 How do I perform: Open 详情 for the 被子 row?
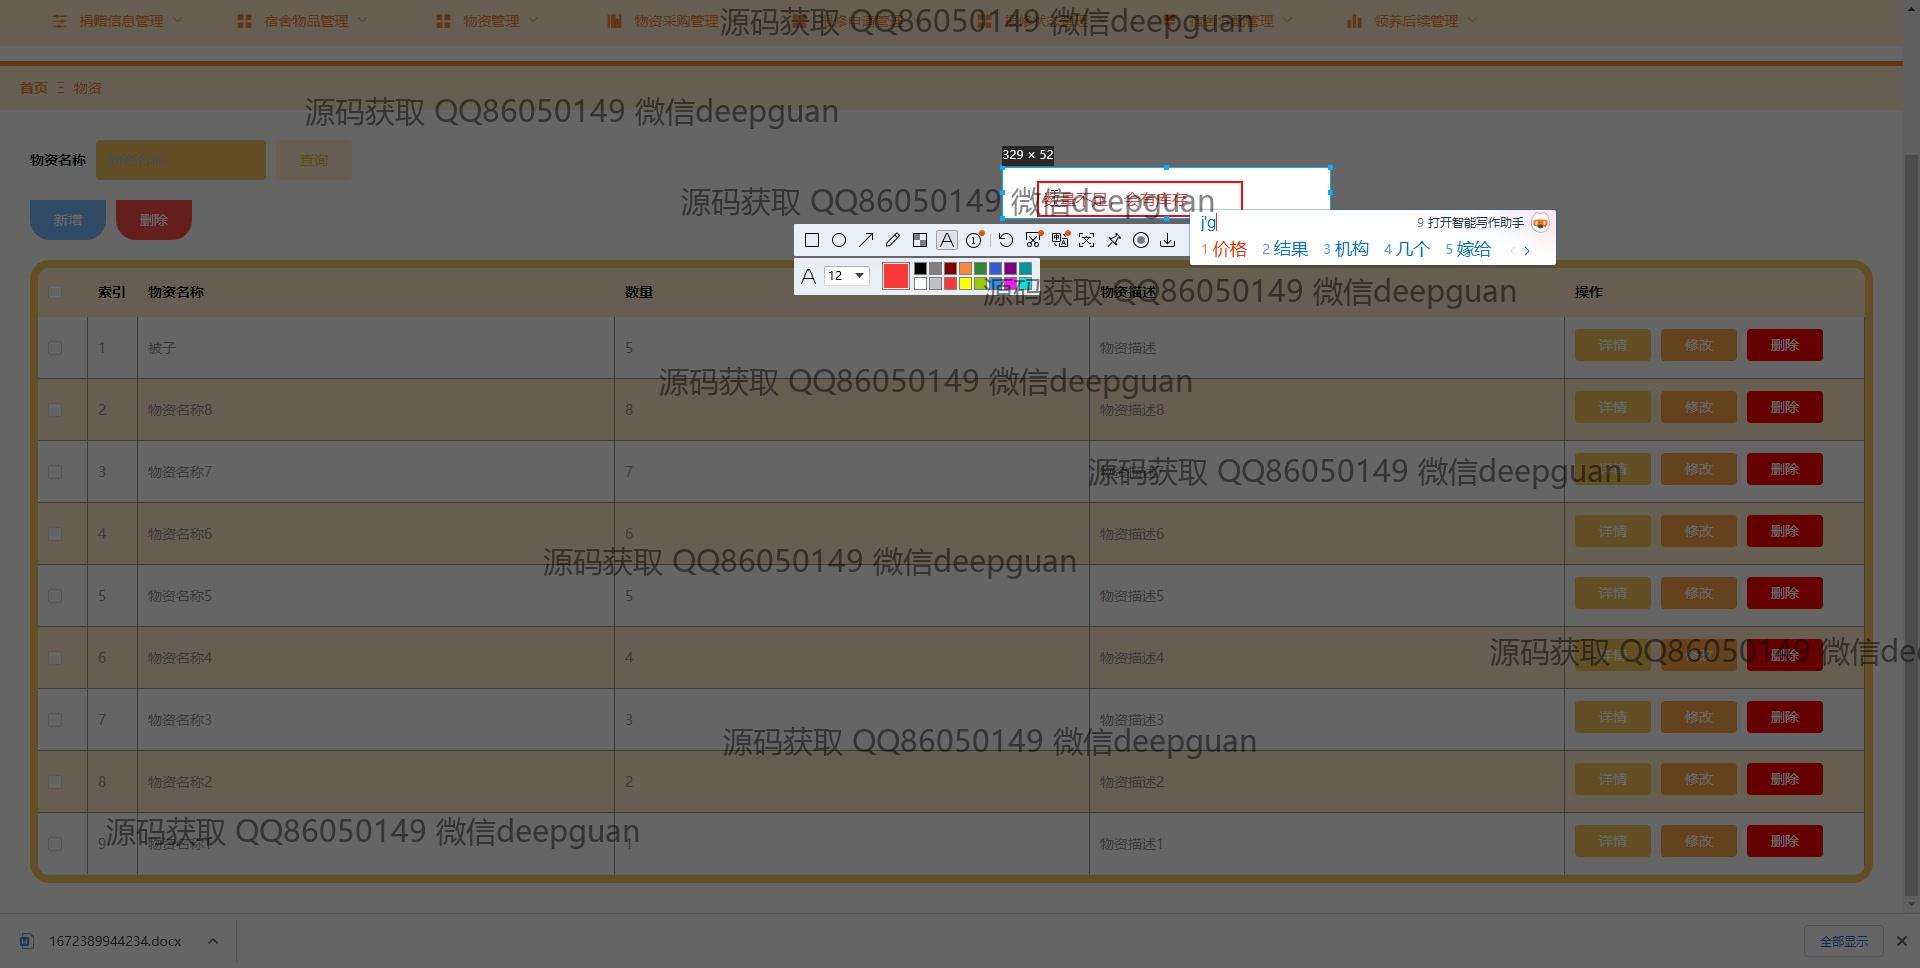click(x=1613, y=345)
